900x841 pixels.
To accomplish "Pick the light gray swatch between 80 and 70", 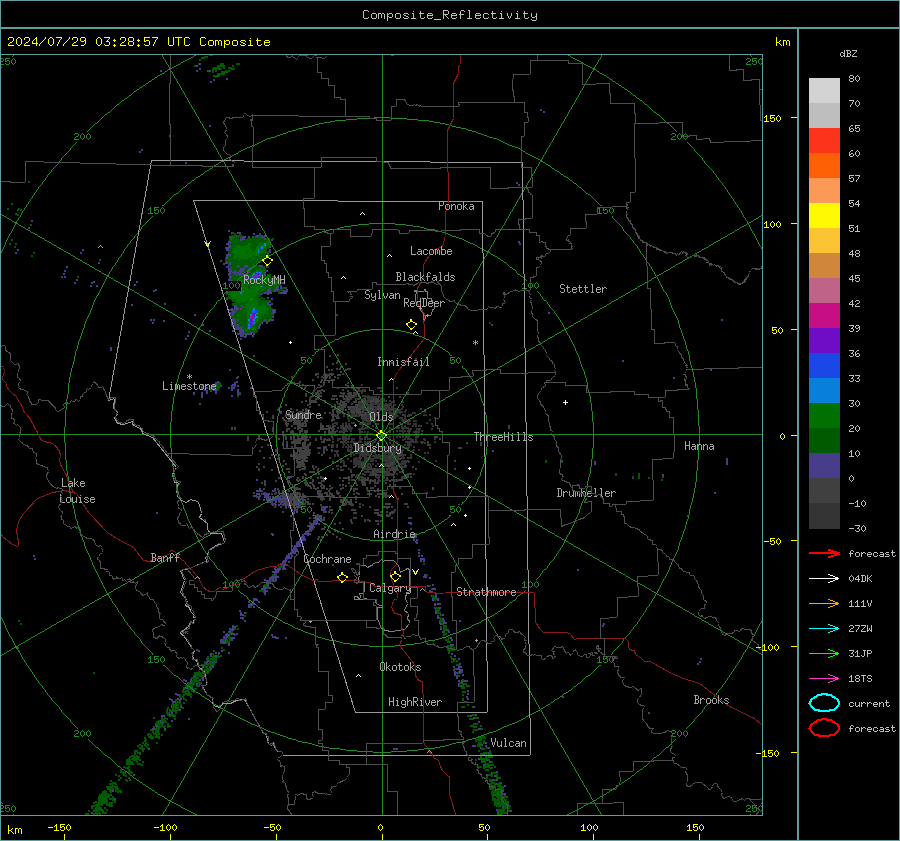I will pyautogui.click(x=824, y=90).
